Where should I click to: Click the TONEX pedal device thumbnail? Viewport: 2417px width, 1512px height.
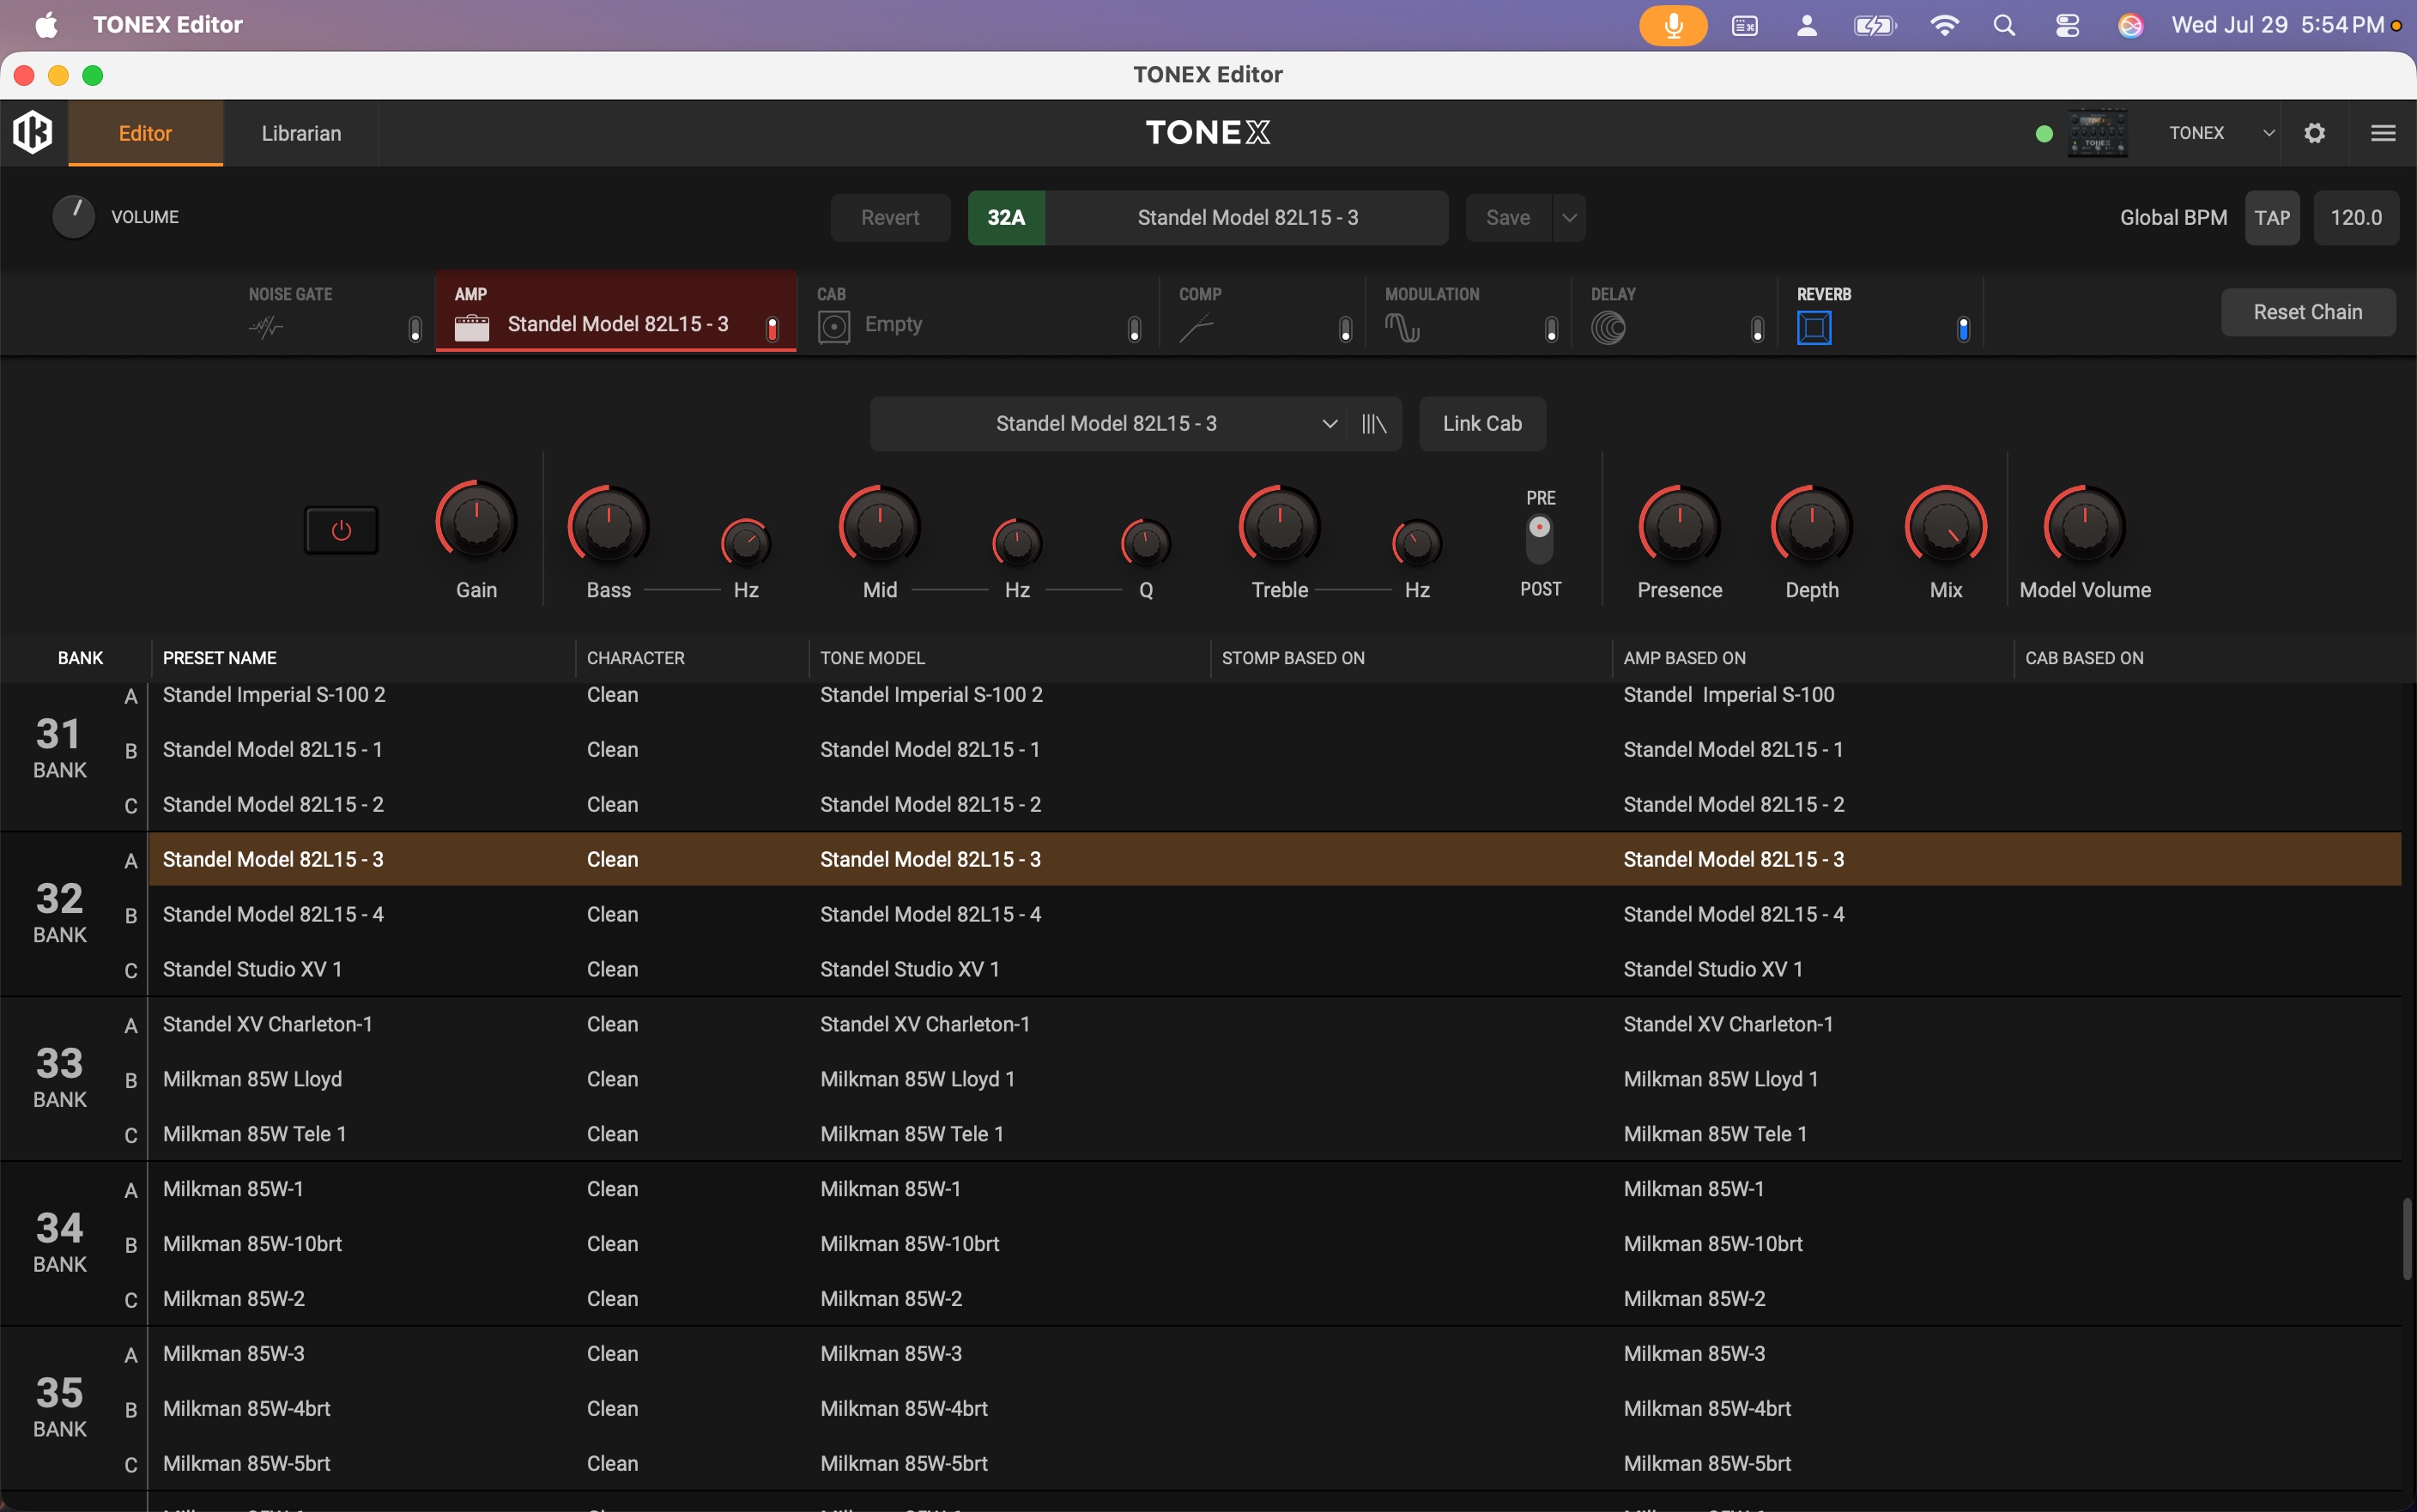[2097, 133]
